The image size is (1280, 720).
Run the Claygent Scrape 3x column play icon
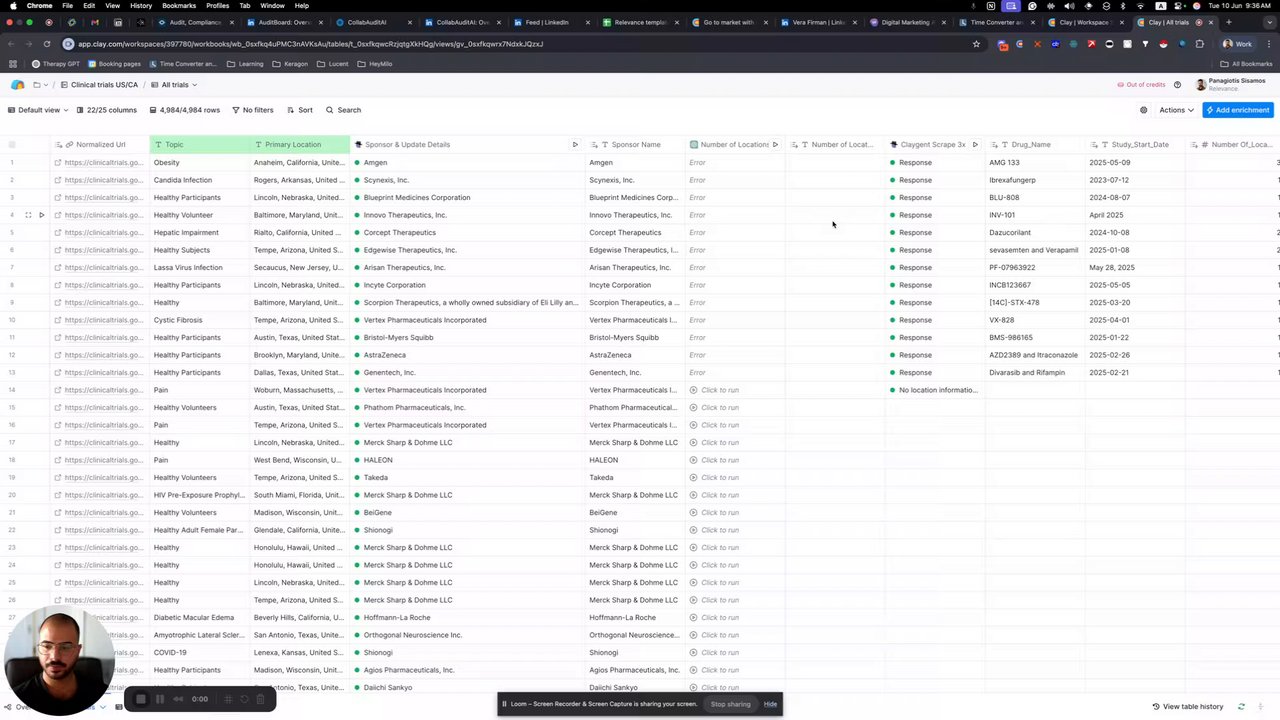[x=975, y=145]
